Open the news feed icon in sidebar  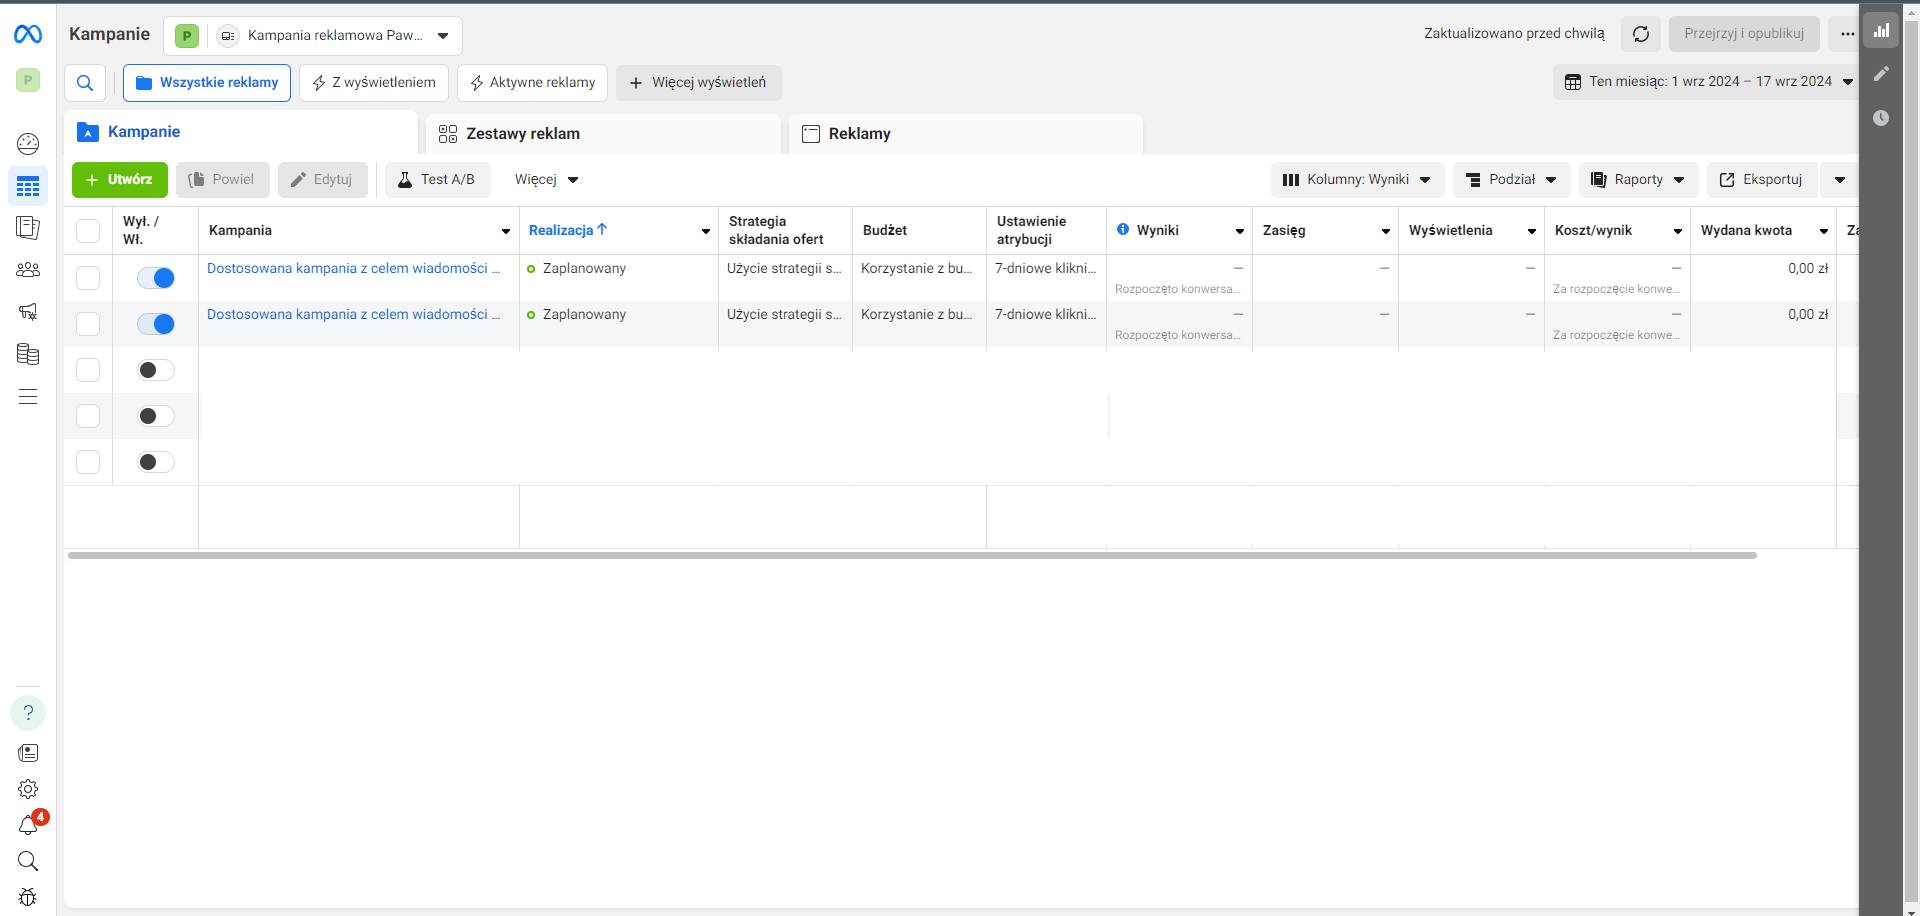[x=28, y=753]
